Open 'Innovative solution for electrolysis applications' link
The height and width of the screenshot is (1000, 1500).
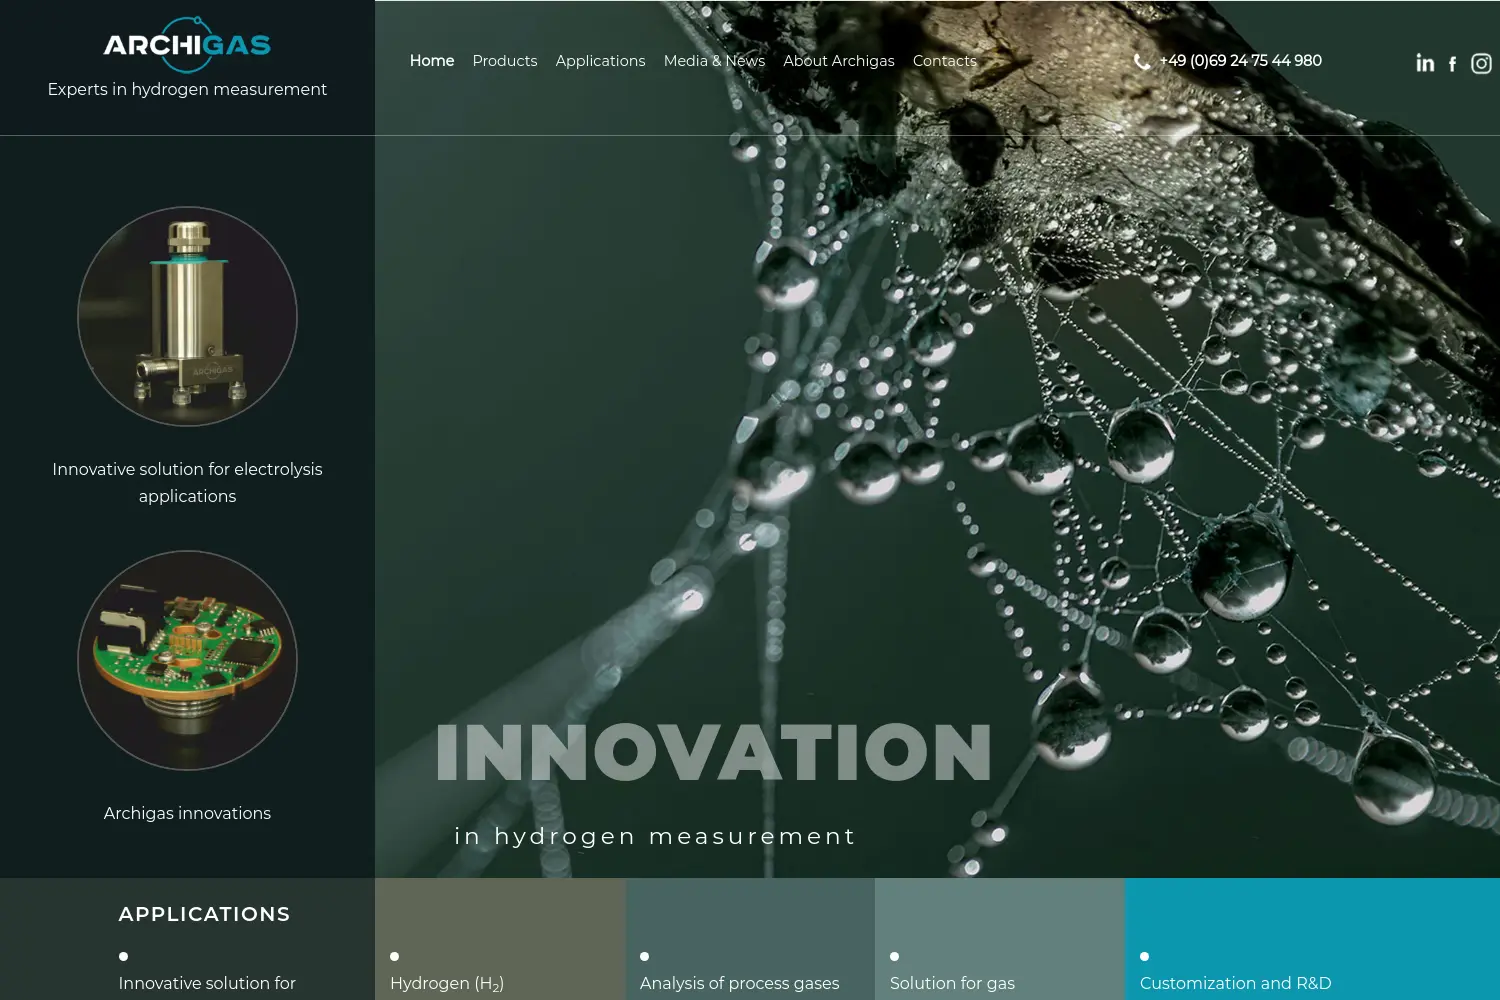click(x=187, y=482)
